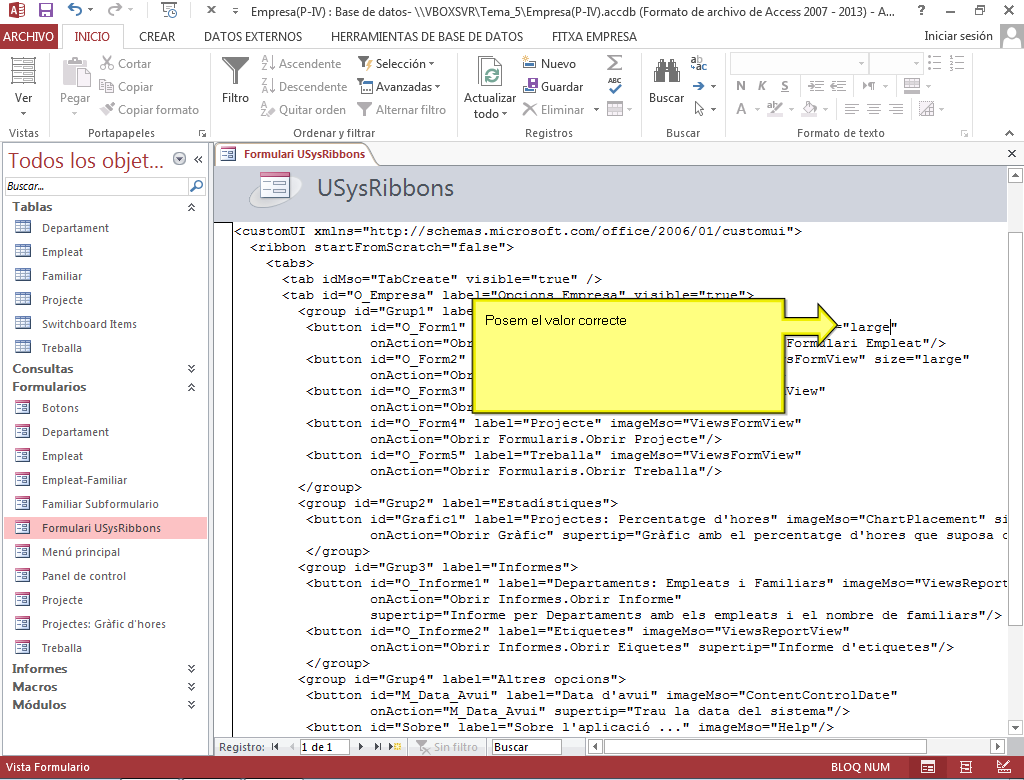1024x780 pixels.
Task: Click Eliminar record button
Action: pos(554,110)
